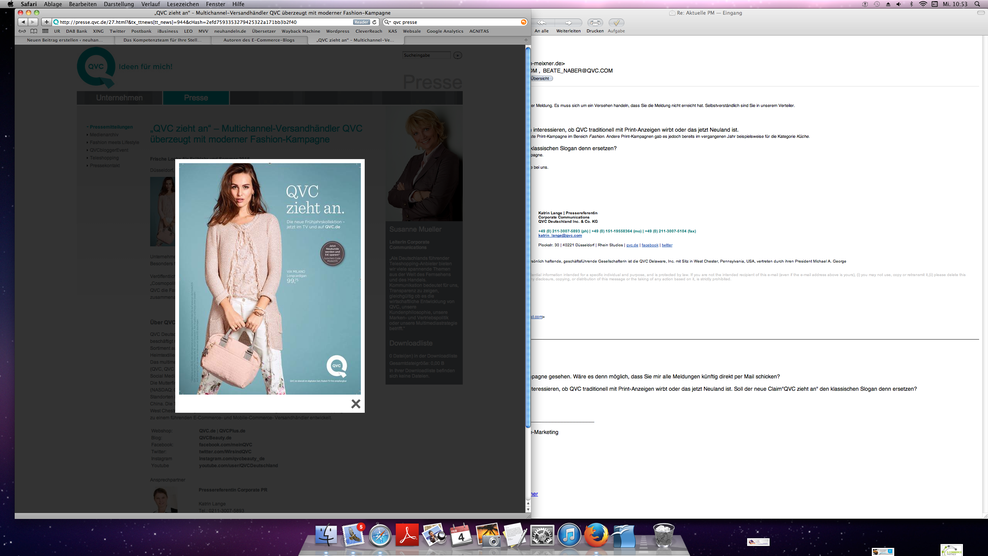This screenshot has height=556, width=988.
Task: Open the Wayback Machine bookmark
Action: [x=301, y=31]
